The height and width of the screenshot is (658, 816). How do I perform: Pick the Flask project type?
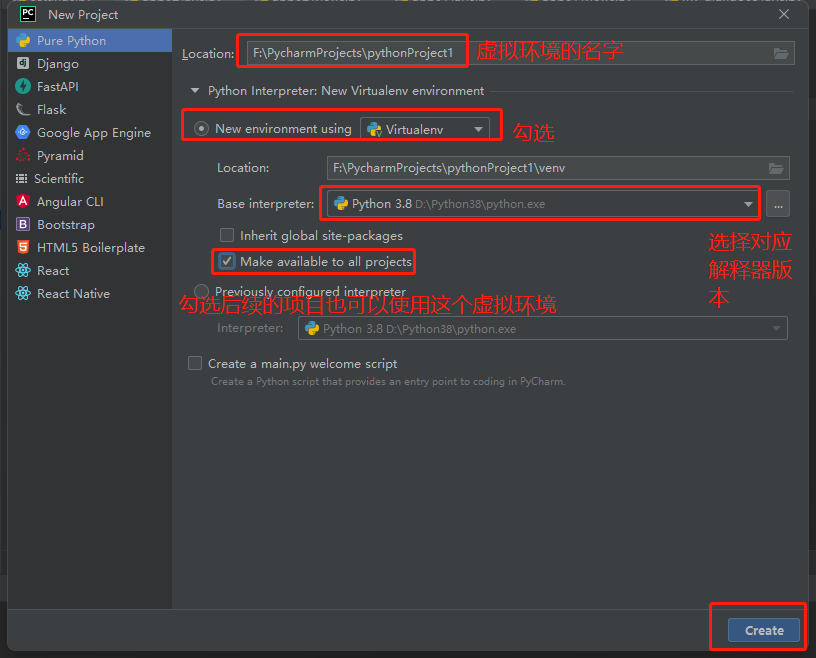pos(90,109)
